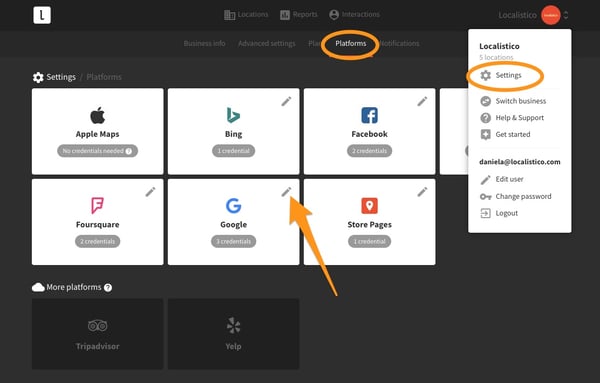
Task: Click the Store Pages logo
Action: point(369,205)
